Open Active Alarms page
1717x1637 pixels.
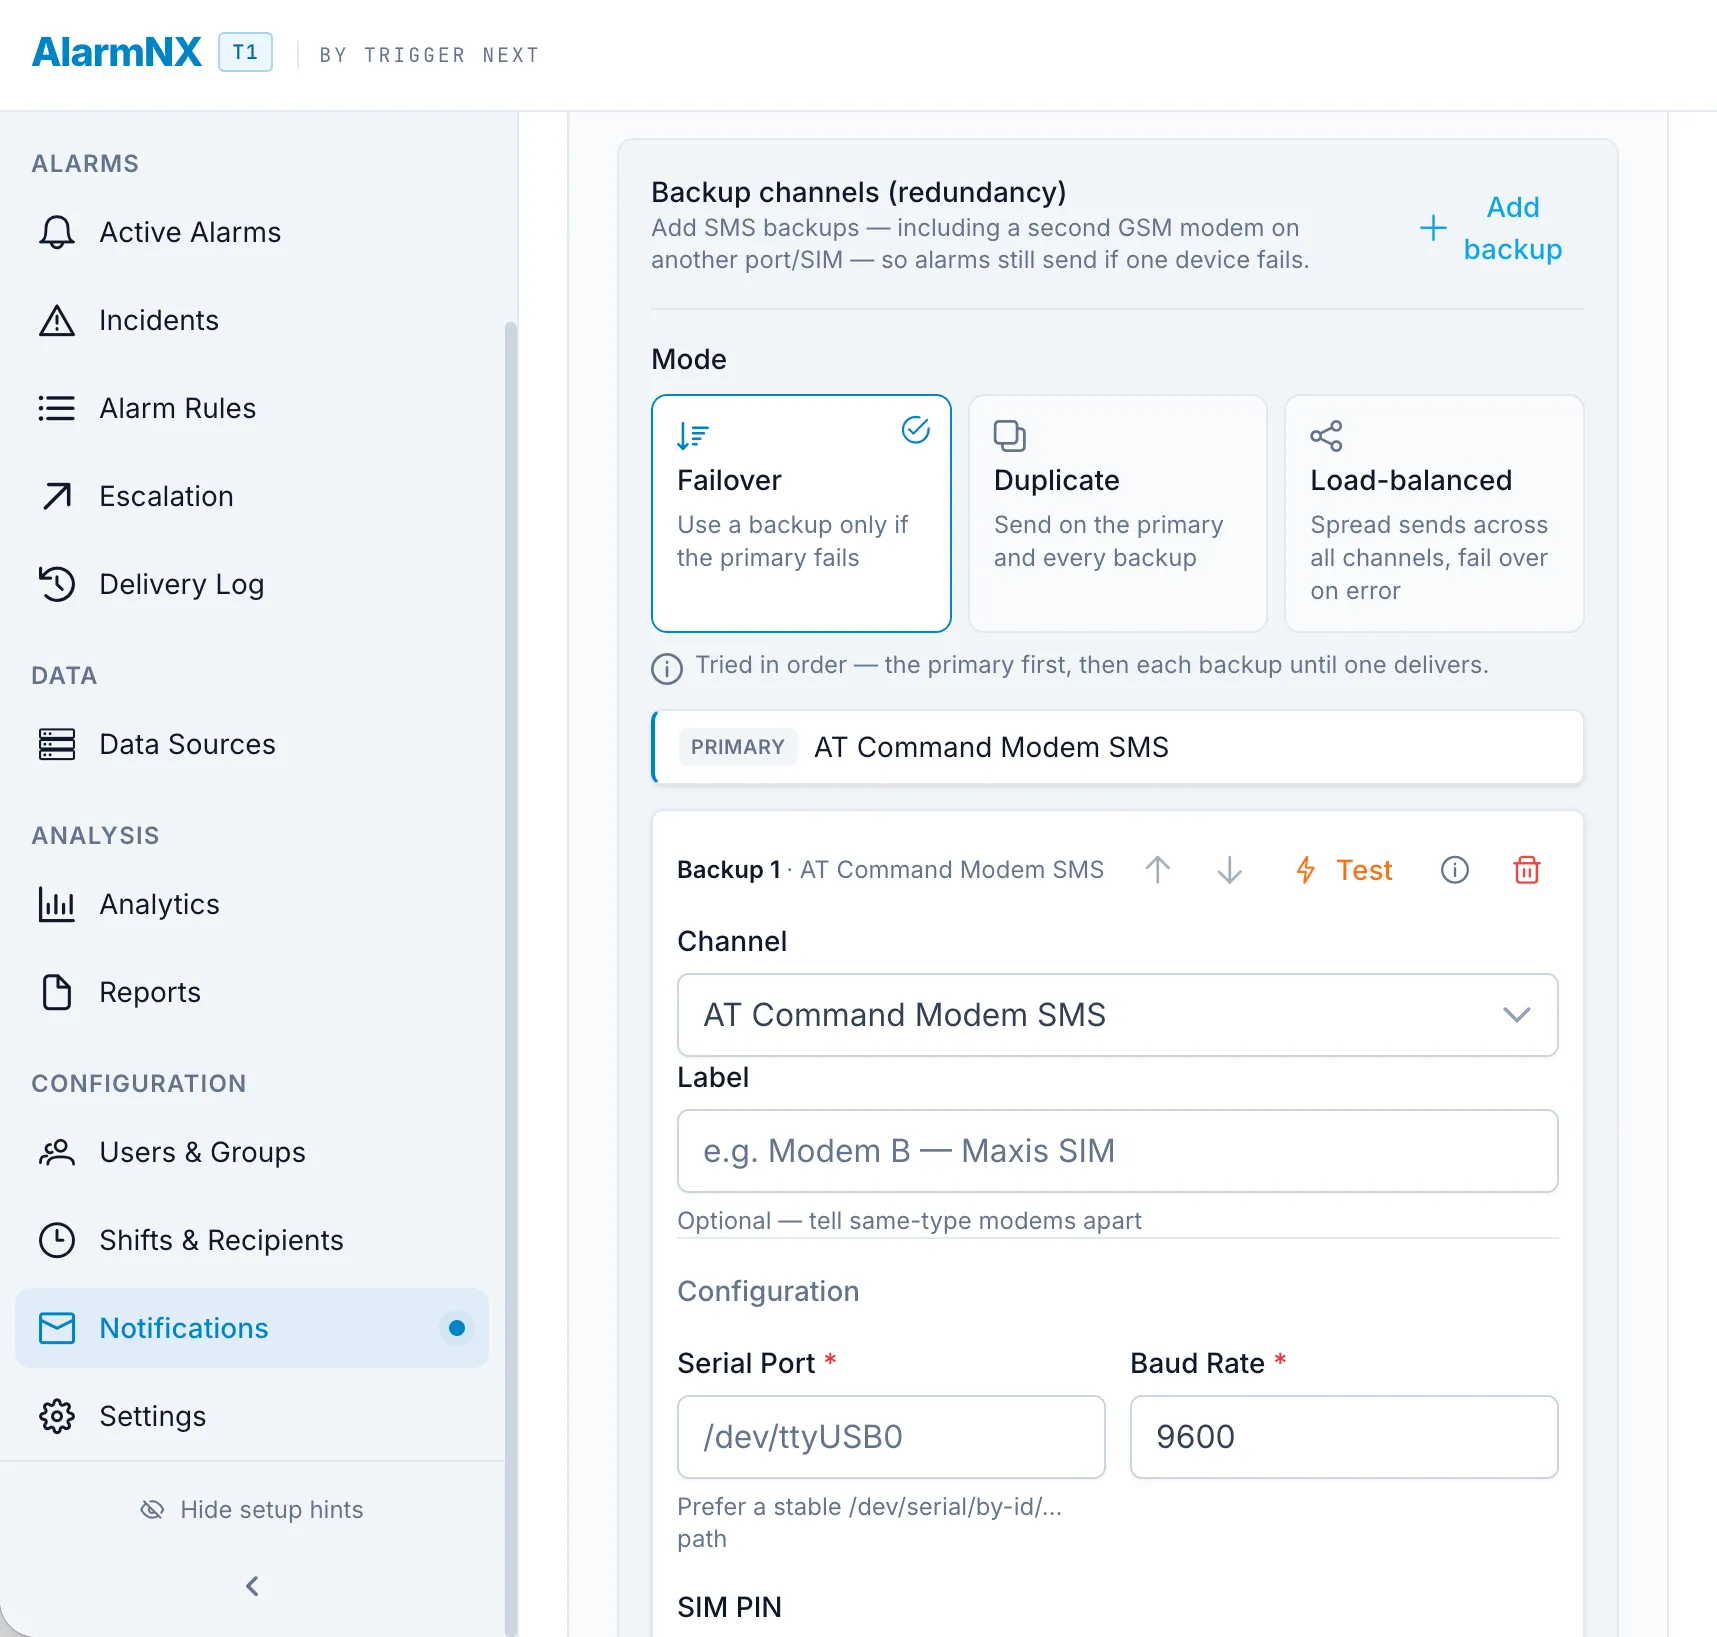[252, 232]
